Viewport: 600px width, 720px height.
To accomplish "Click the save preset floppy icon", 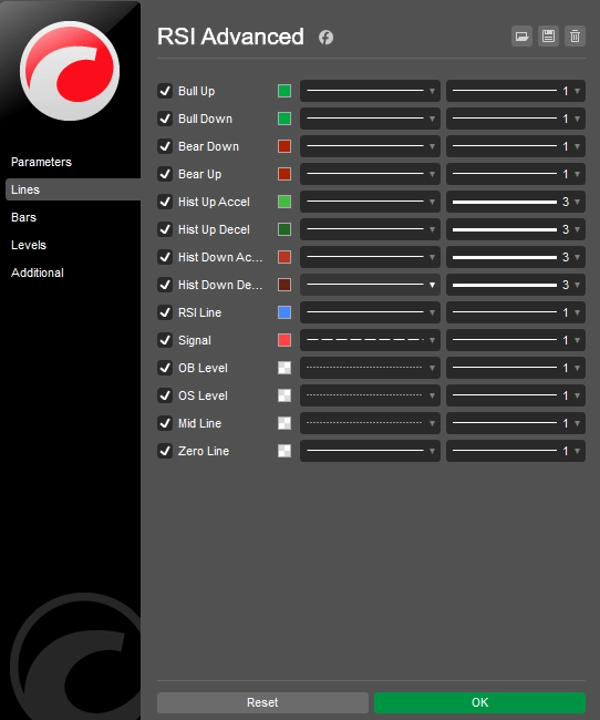I will (548, 36).
